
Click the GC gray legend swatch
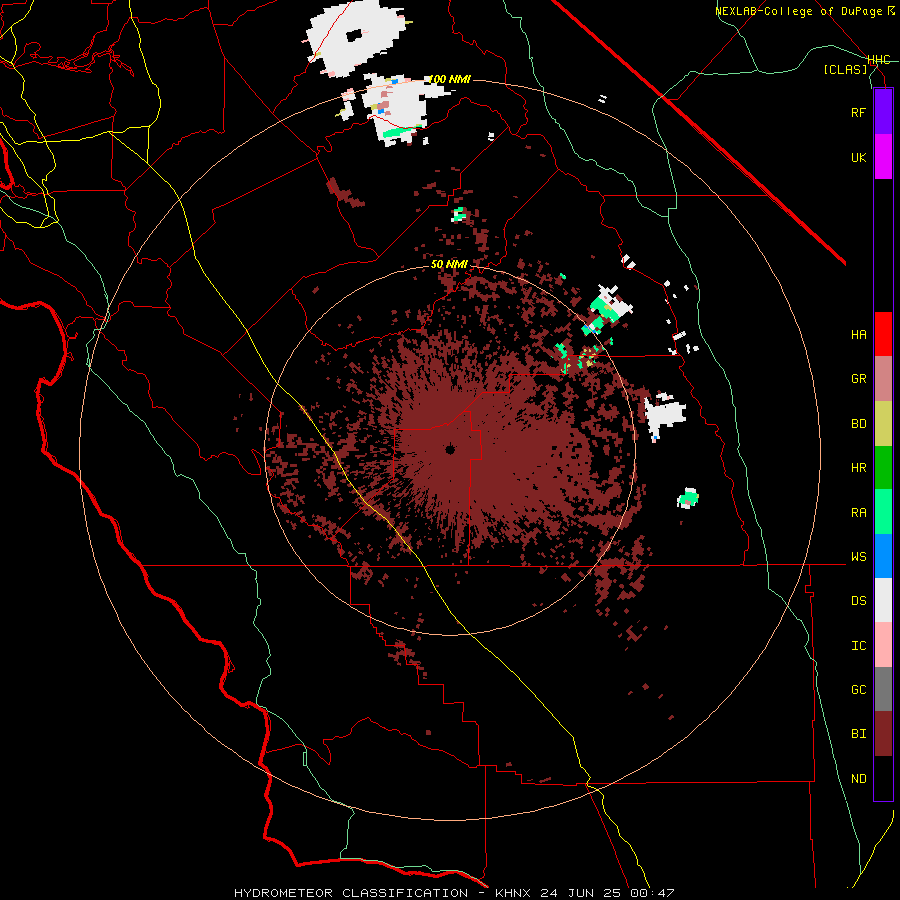pyautogui.click(x=883, y=689)
